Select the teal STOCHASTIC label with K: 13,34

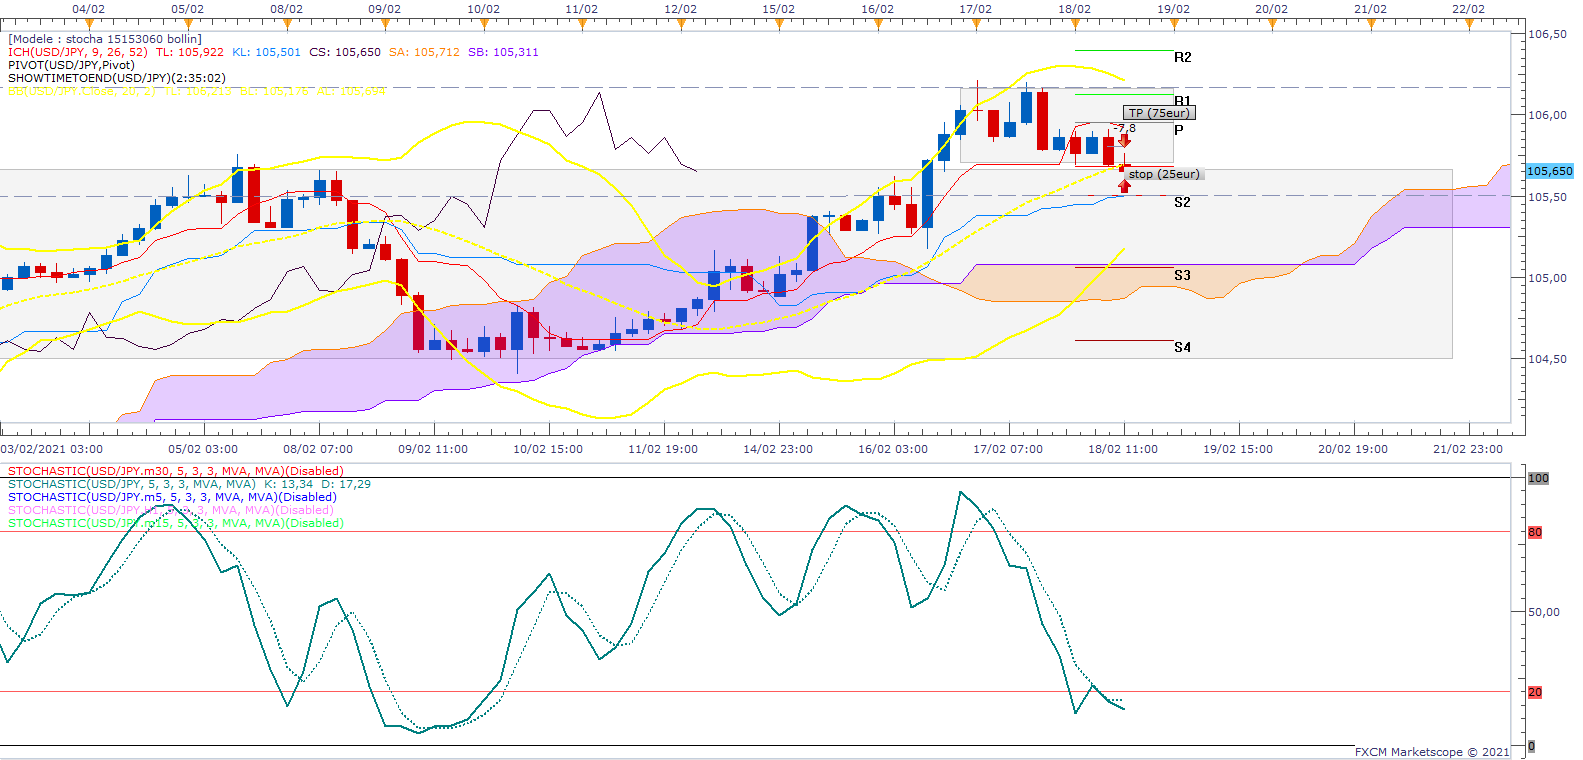pos(189,484)
